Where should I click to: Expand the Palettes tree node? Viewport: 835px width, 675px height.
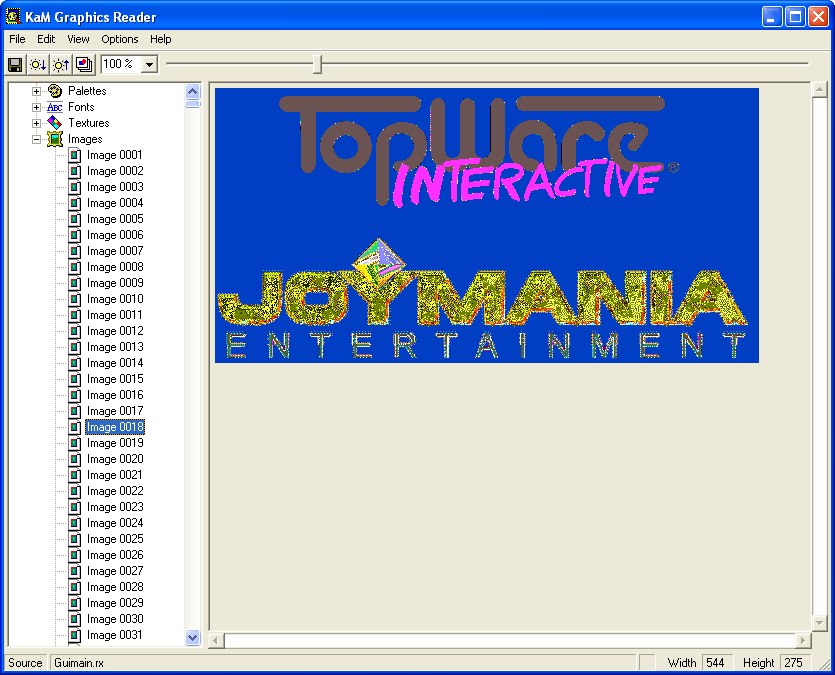(36, 91)
